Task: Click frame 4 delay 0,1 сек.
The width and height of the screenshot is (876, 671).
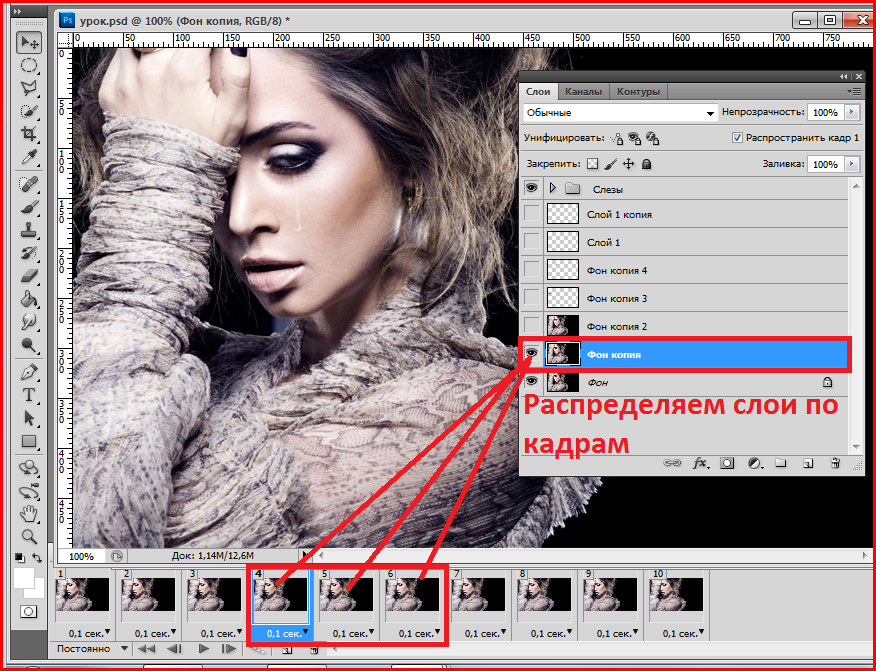Action: pos(280,633)
